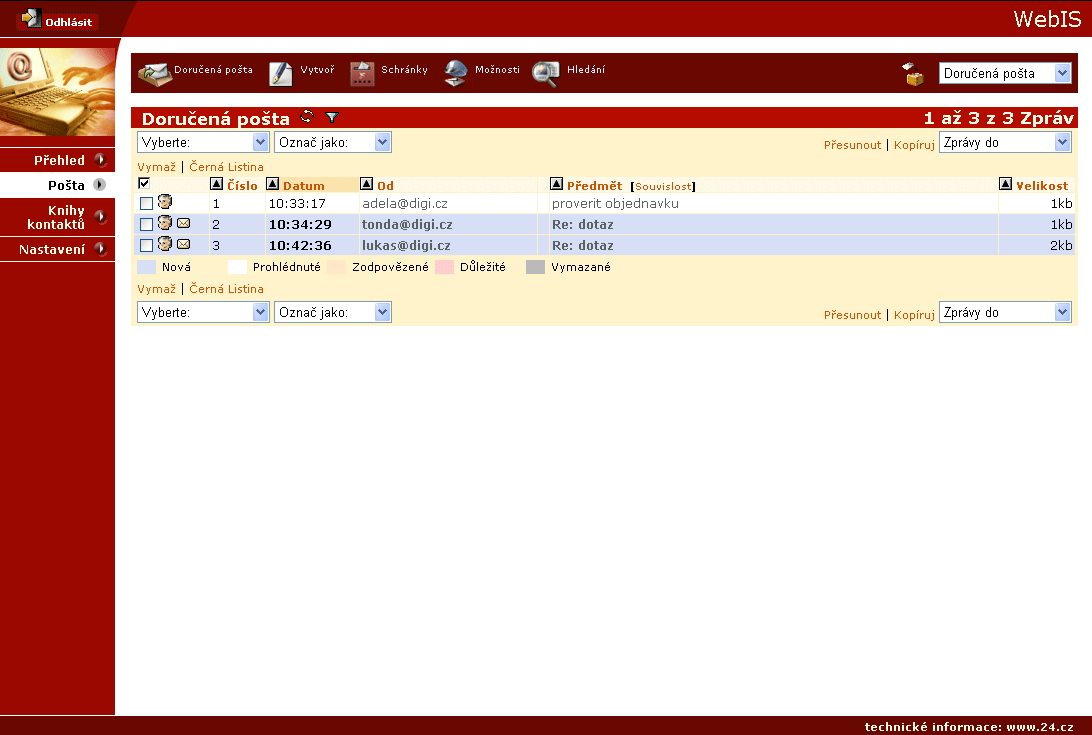Viewport: 1092px width, 735px height.
Task: Click the Datum column header
Action: (x=304, y=186)
